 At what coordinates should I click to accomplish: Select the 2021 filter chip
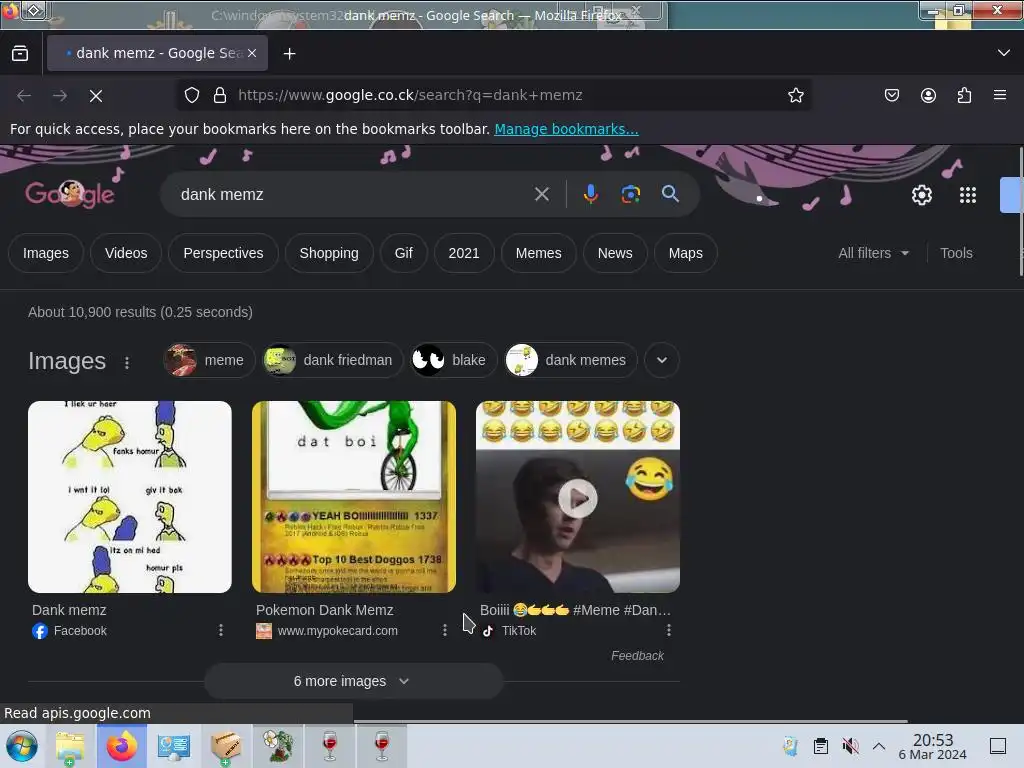[464, 253]
